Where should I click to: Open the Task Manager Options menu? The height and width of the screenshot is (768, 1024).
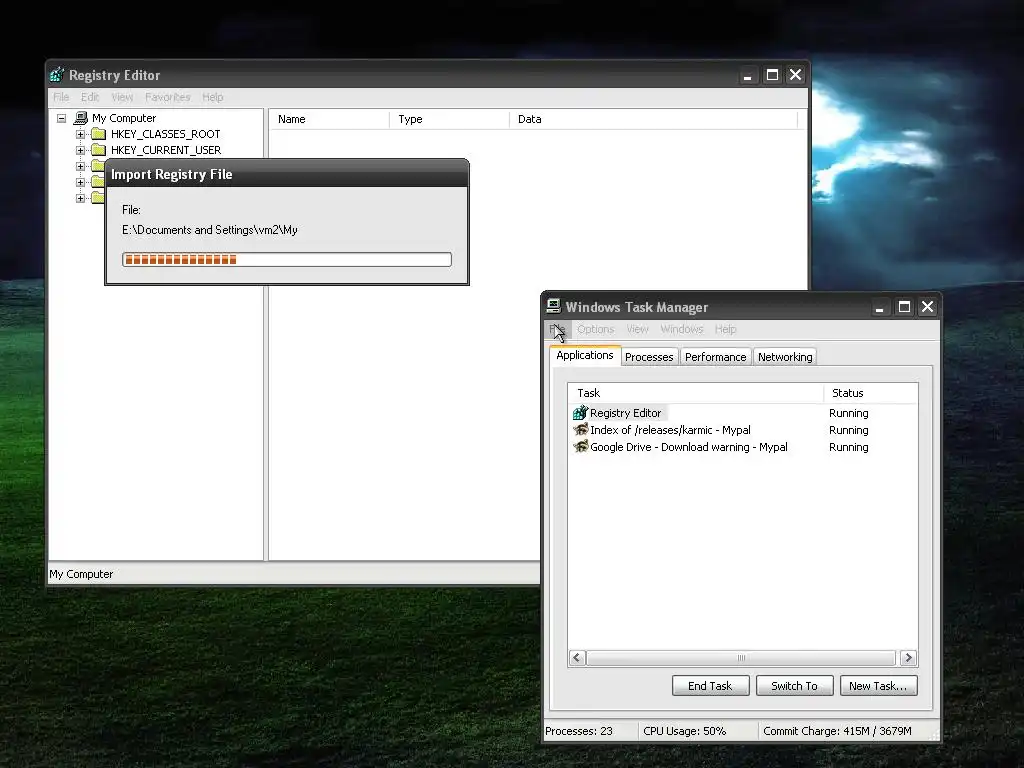point(596,329)
